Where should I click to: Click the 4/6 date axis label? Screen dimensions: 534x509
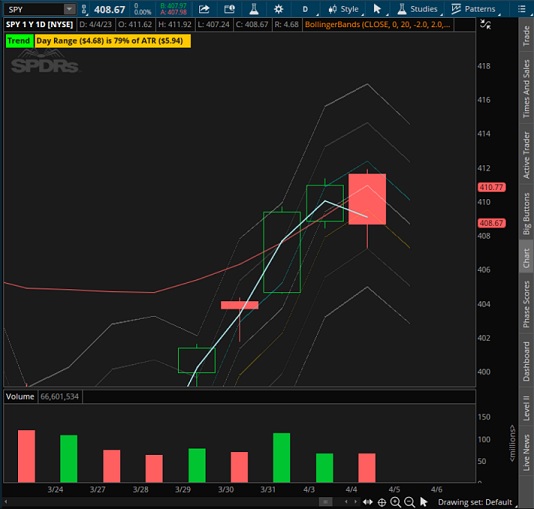(436, 490)
